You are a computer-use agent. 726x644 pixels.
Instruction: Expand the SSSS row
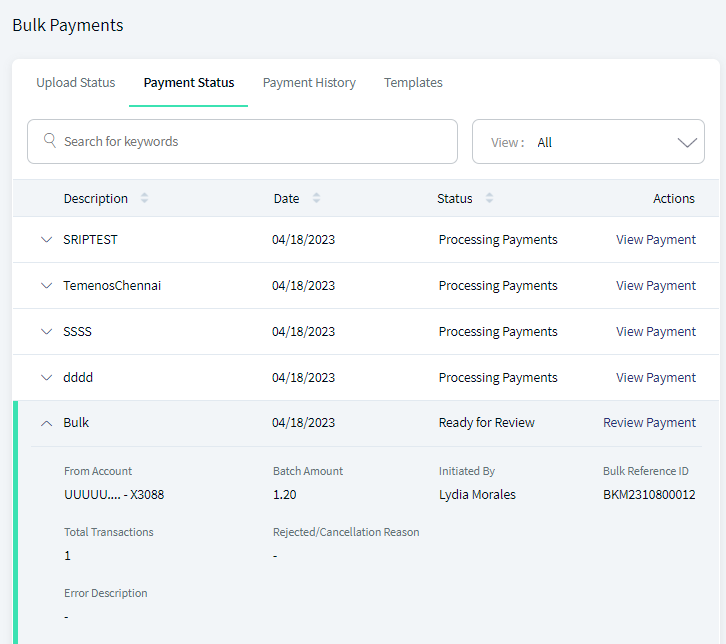click(x=46, y=331)
